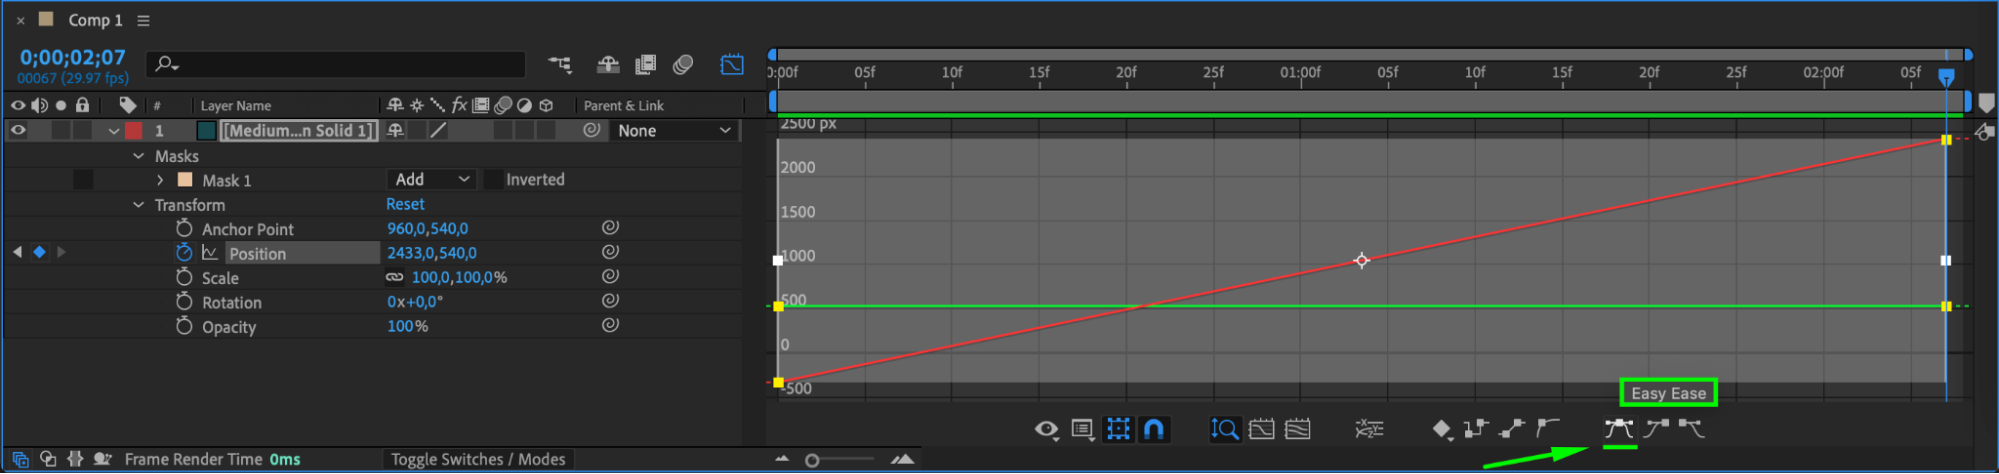Image resolution: width=1999 pixels, height=474 pixels.
Task: Select the Comp 1 tab
Action: (x=95, y=20)
